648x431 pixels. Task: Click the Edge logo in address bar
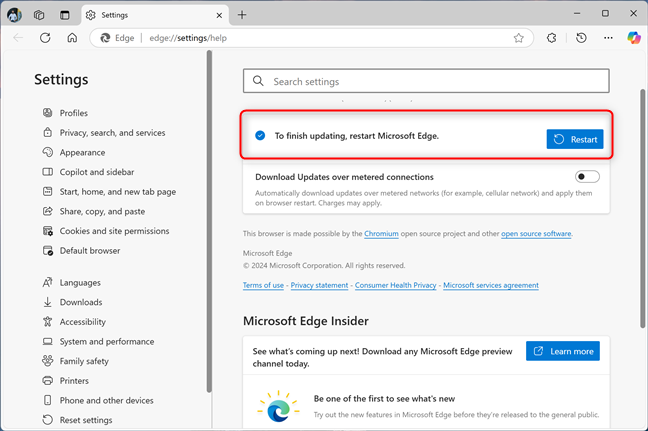(105, 38)
